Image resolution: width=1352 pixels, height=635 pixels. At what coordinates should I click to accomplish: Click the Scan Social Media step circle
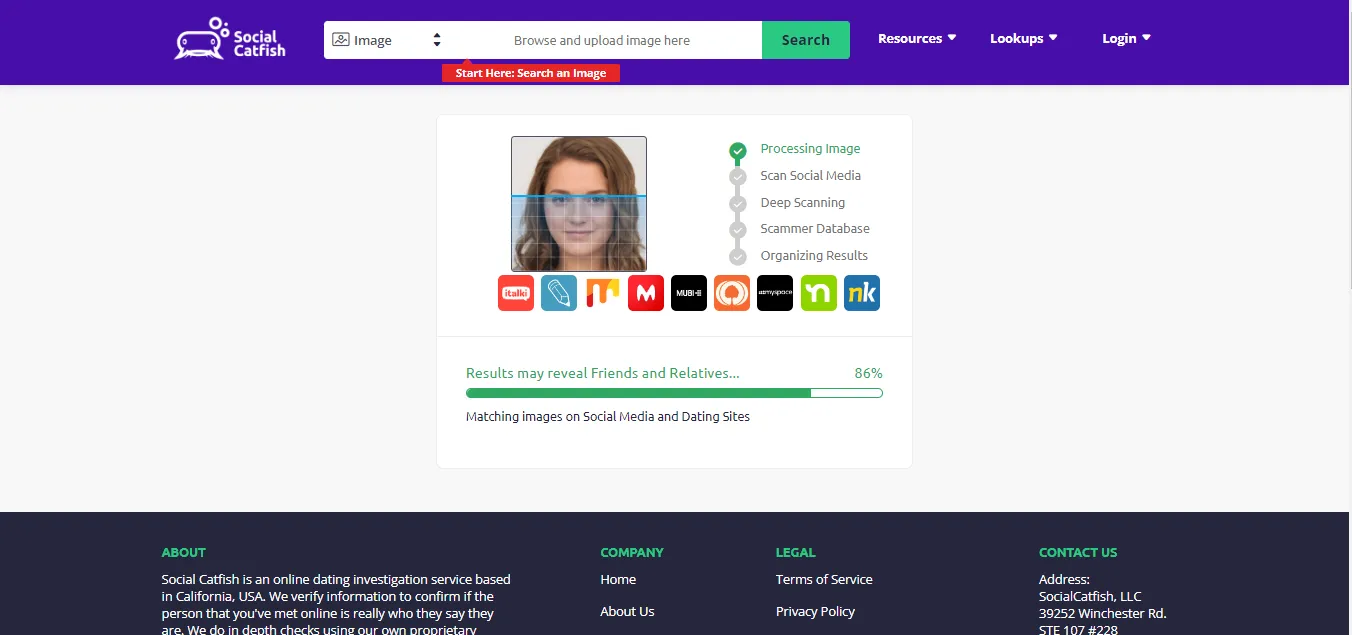[x=738, y=177]
